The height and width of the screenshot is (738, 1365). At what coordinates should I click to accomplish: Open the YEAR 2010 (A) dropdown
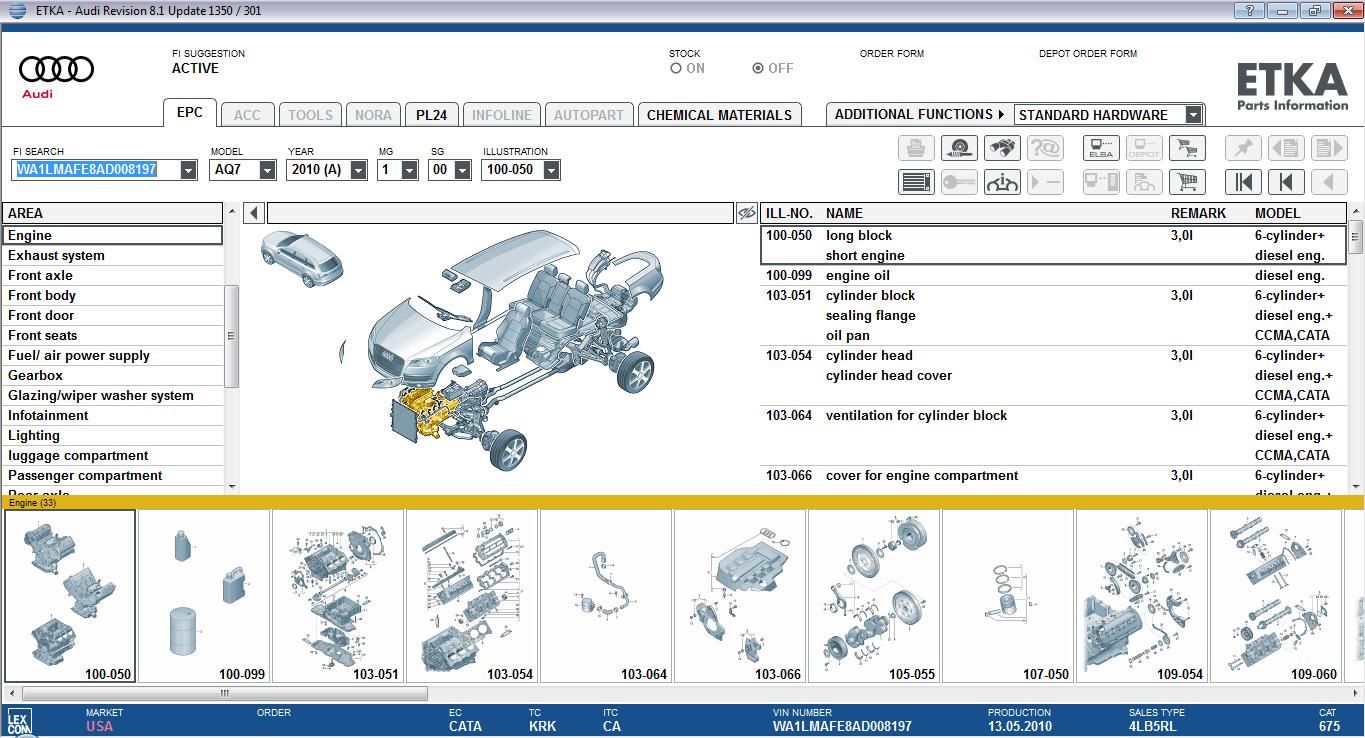[x=359, y=170]
